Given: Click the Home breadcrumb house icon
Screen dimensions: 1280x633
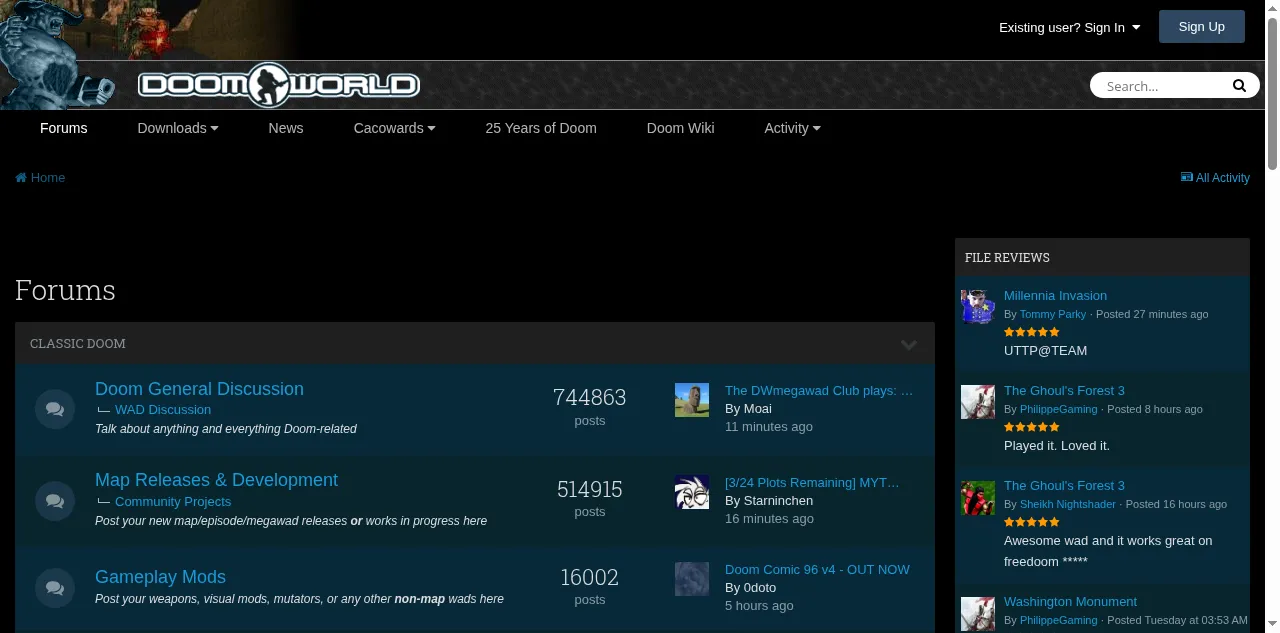Looking at the screenshot, I should coord(21,178).
